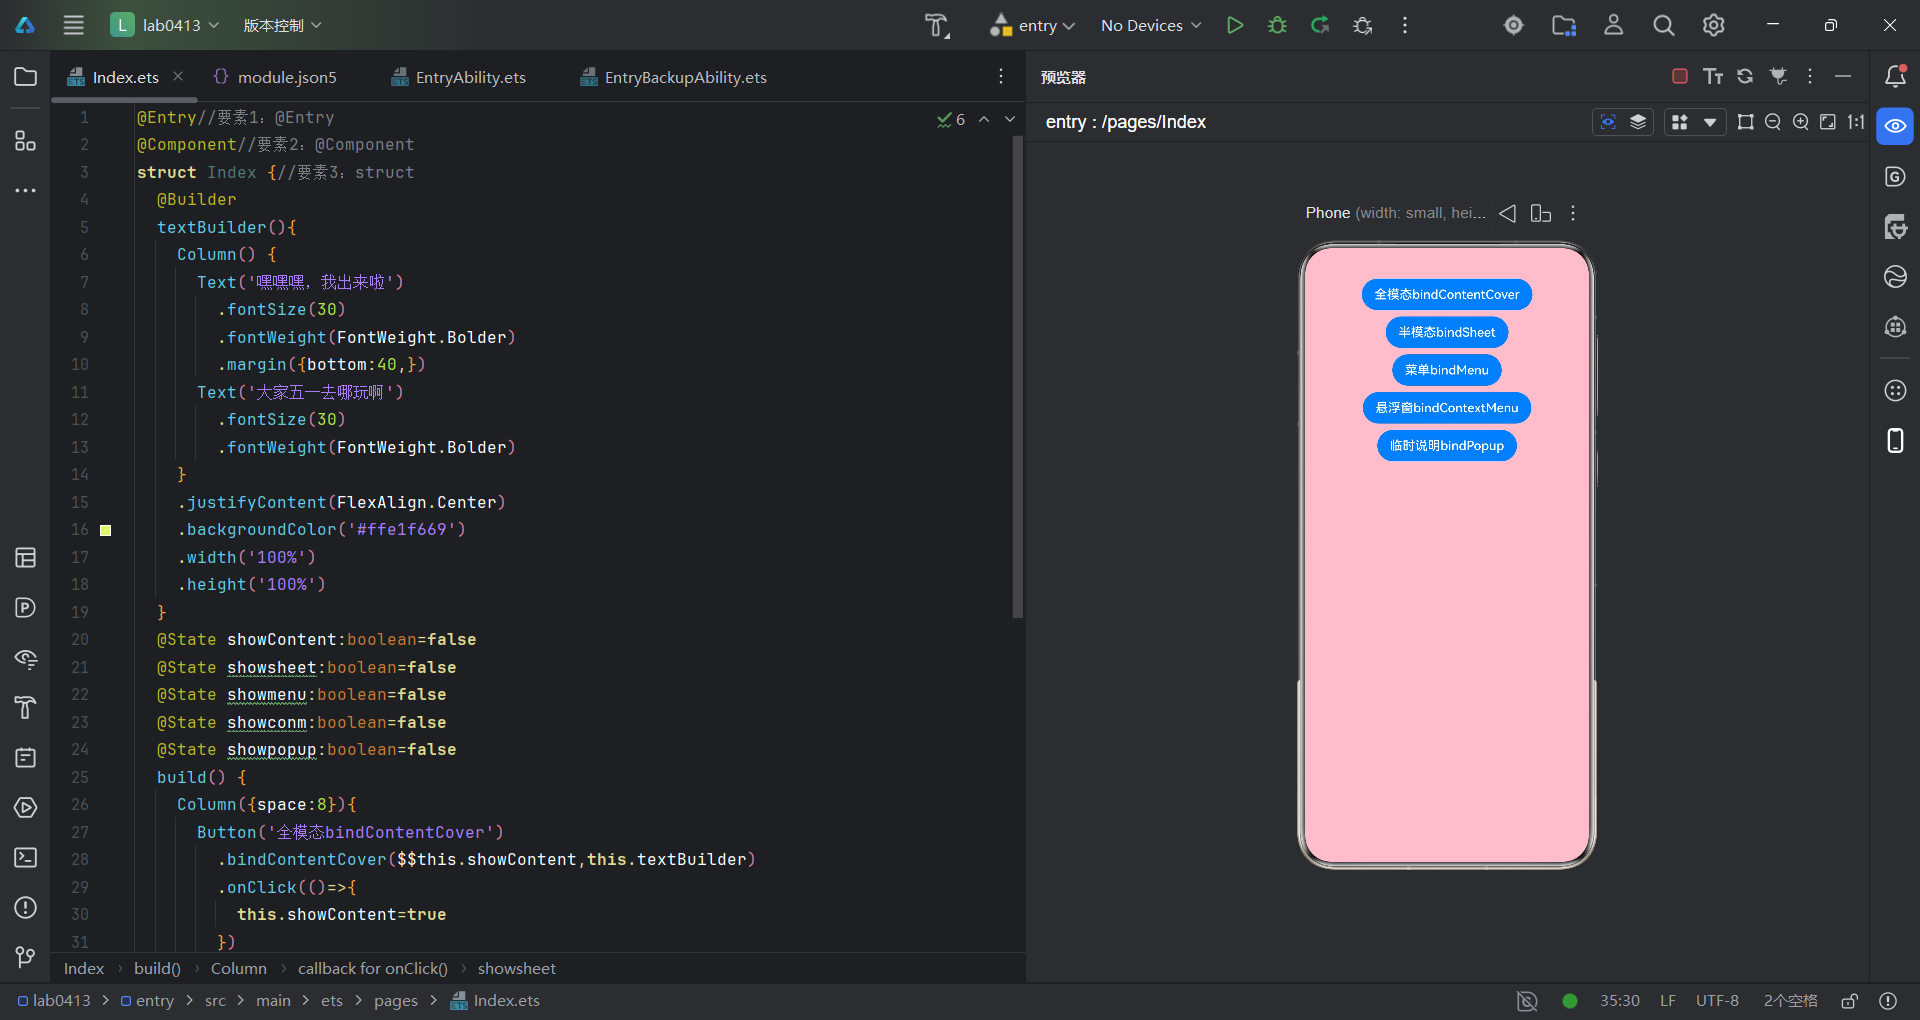The width and height of the screenshot is (1920, 1020).
Task: Toggle the inspector eye mode in previewer
Action: 1608,122
